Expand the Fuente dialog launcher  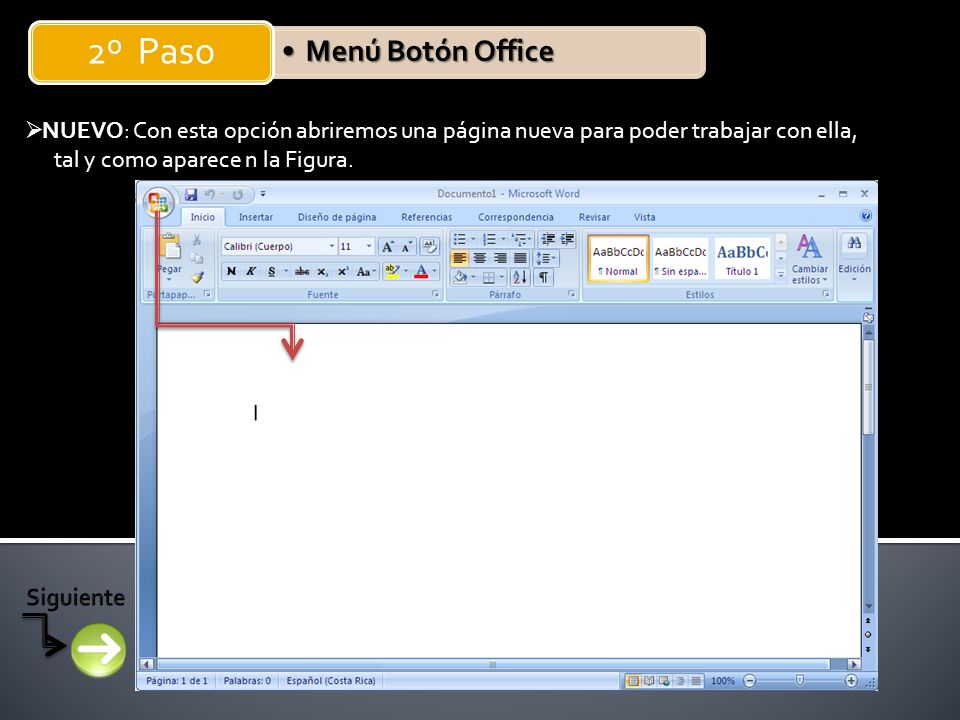click(435, 294)
